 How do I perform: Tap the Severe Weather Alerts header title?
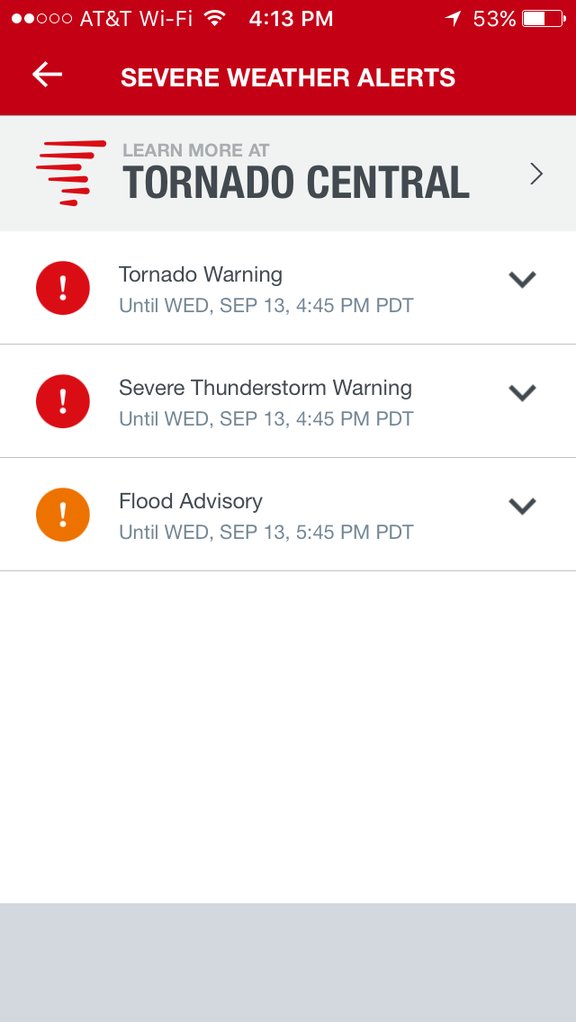pyautogui.click(x=288, y=78)
